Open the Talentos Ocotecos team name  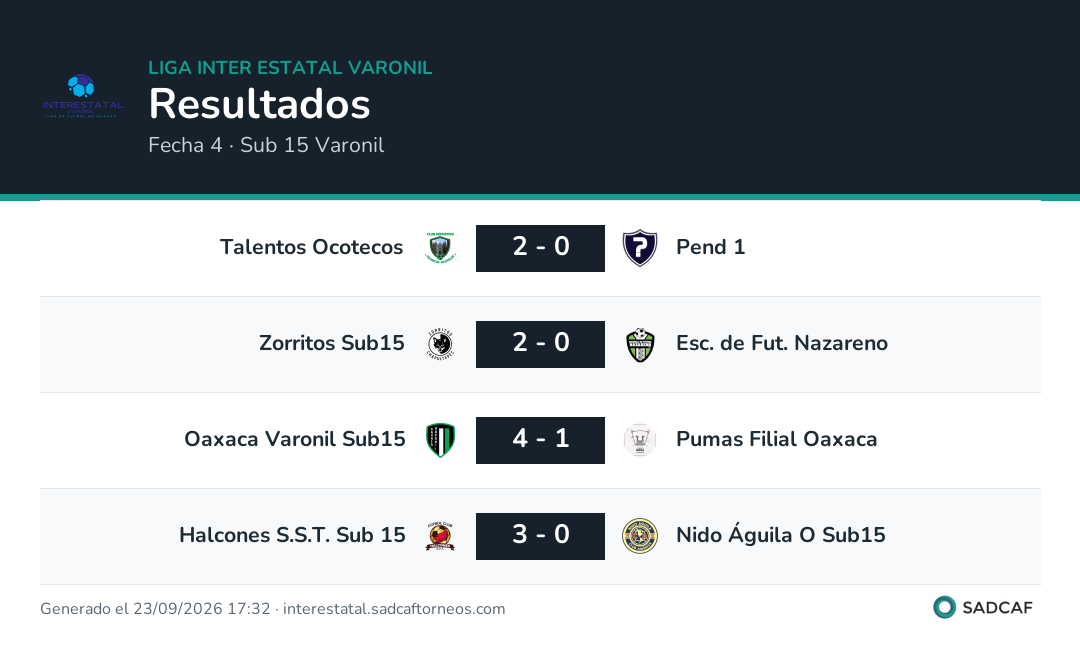point(311,247)
